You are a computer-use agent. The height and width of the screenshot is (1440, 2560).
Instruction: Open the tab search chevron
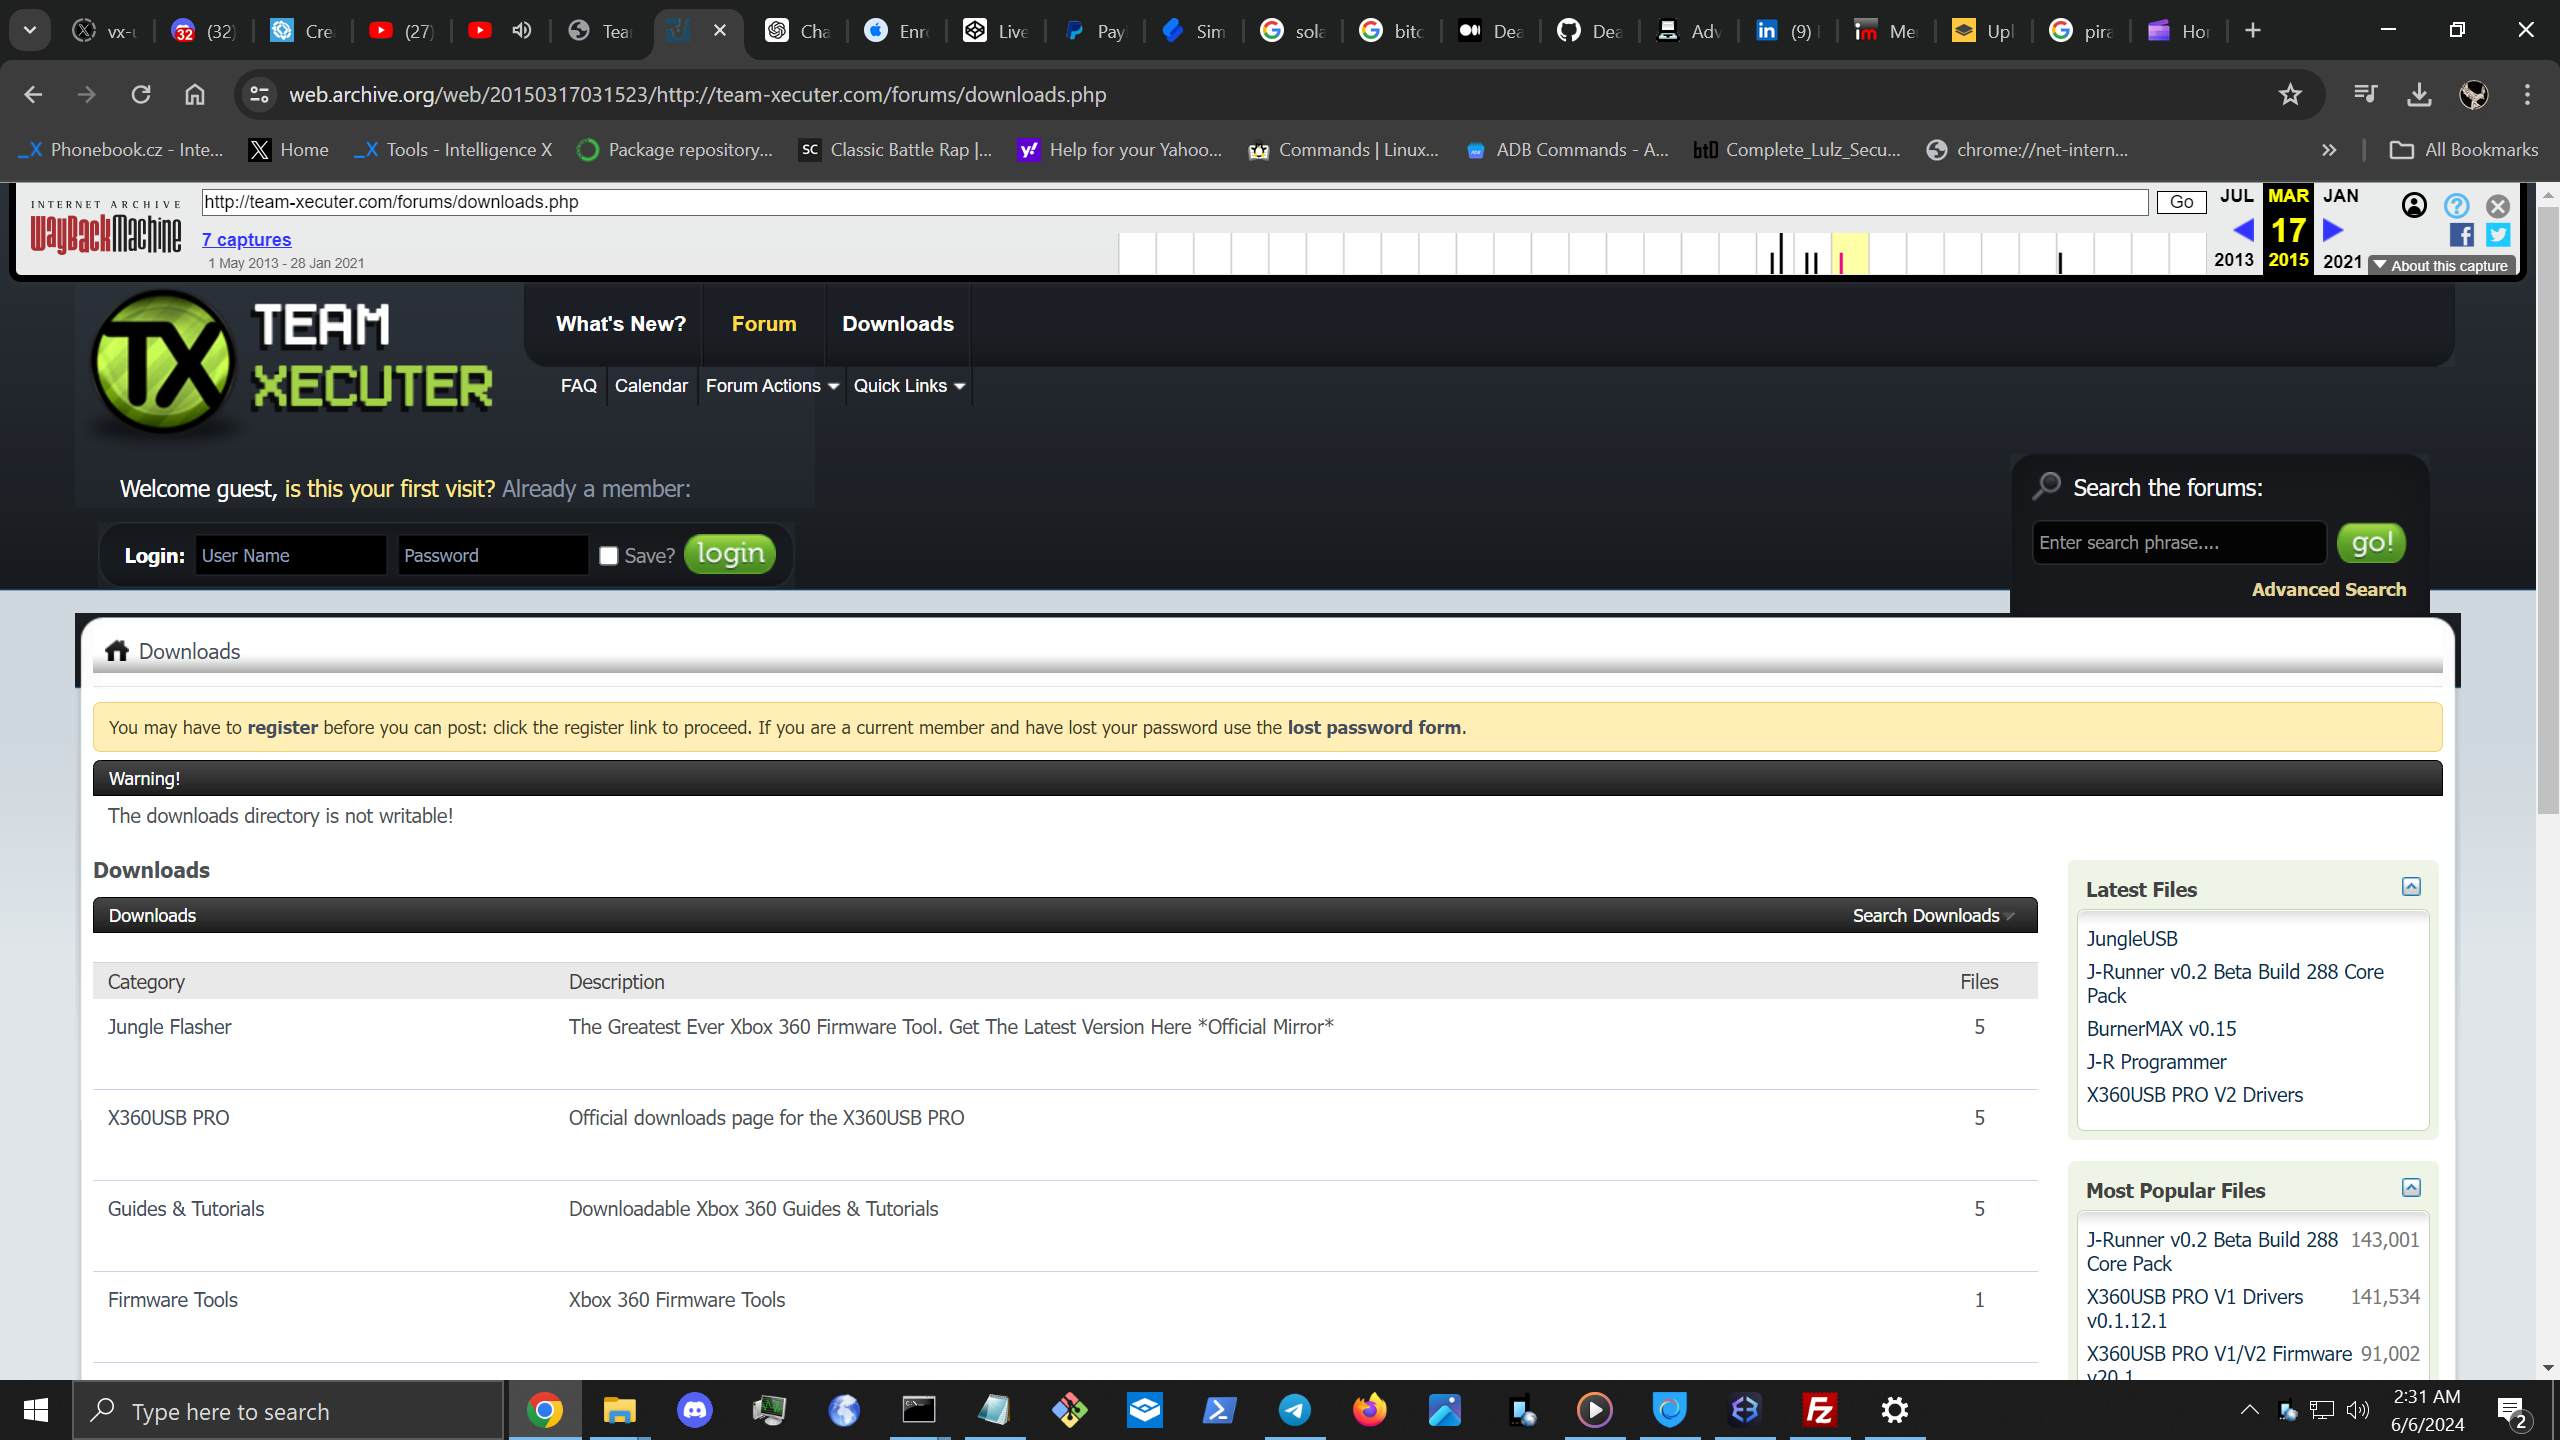pos(30,31)
